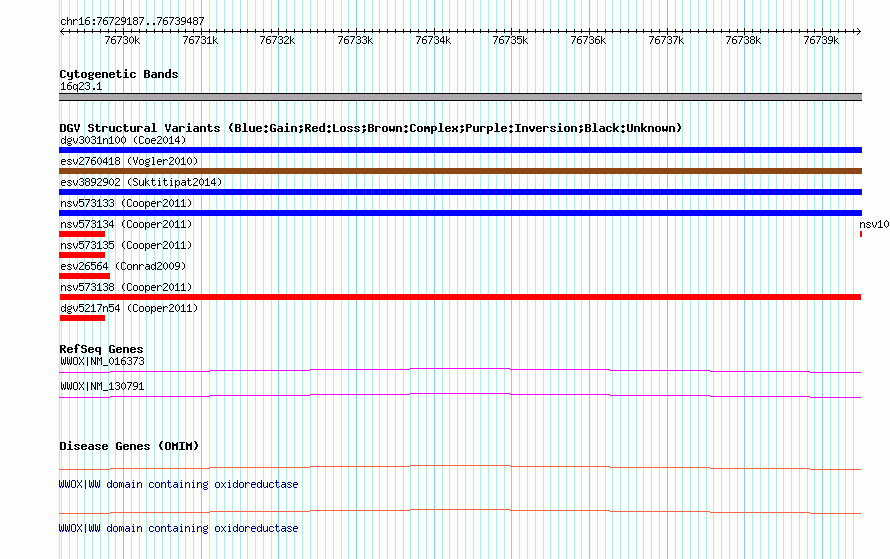
Task: Click the 76736k ruler tick label
Action: pos(588,40)
